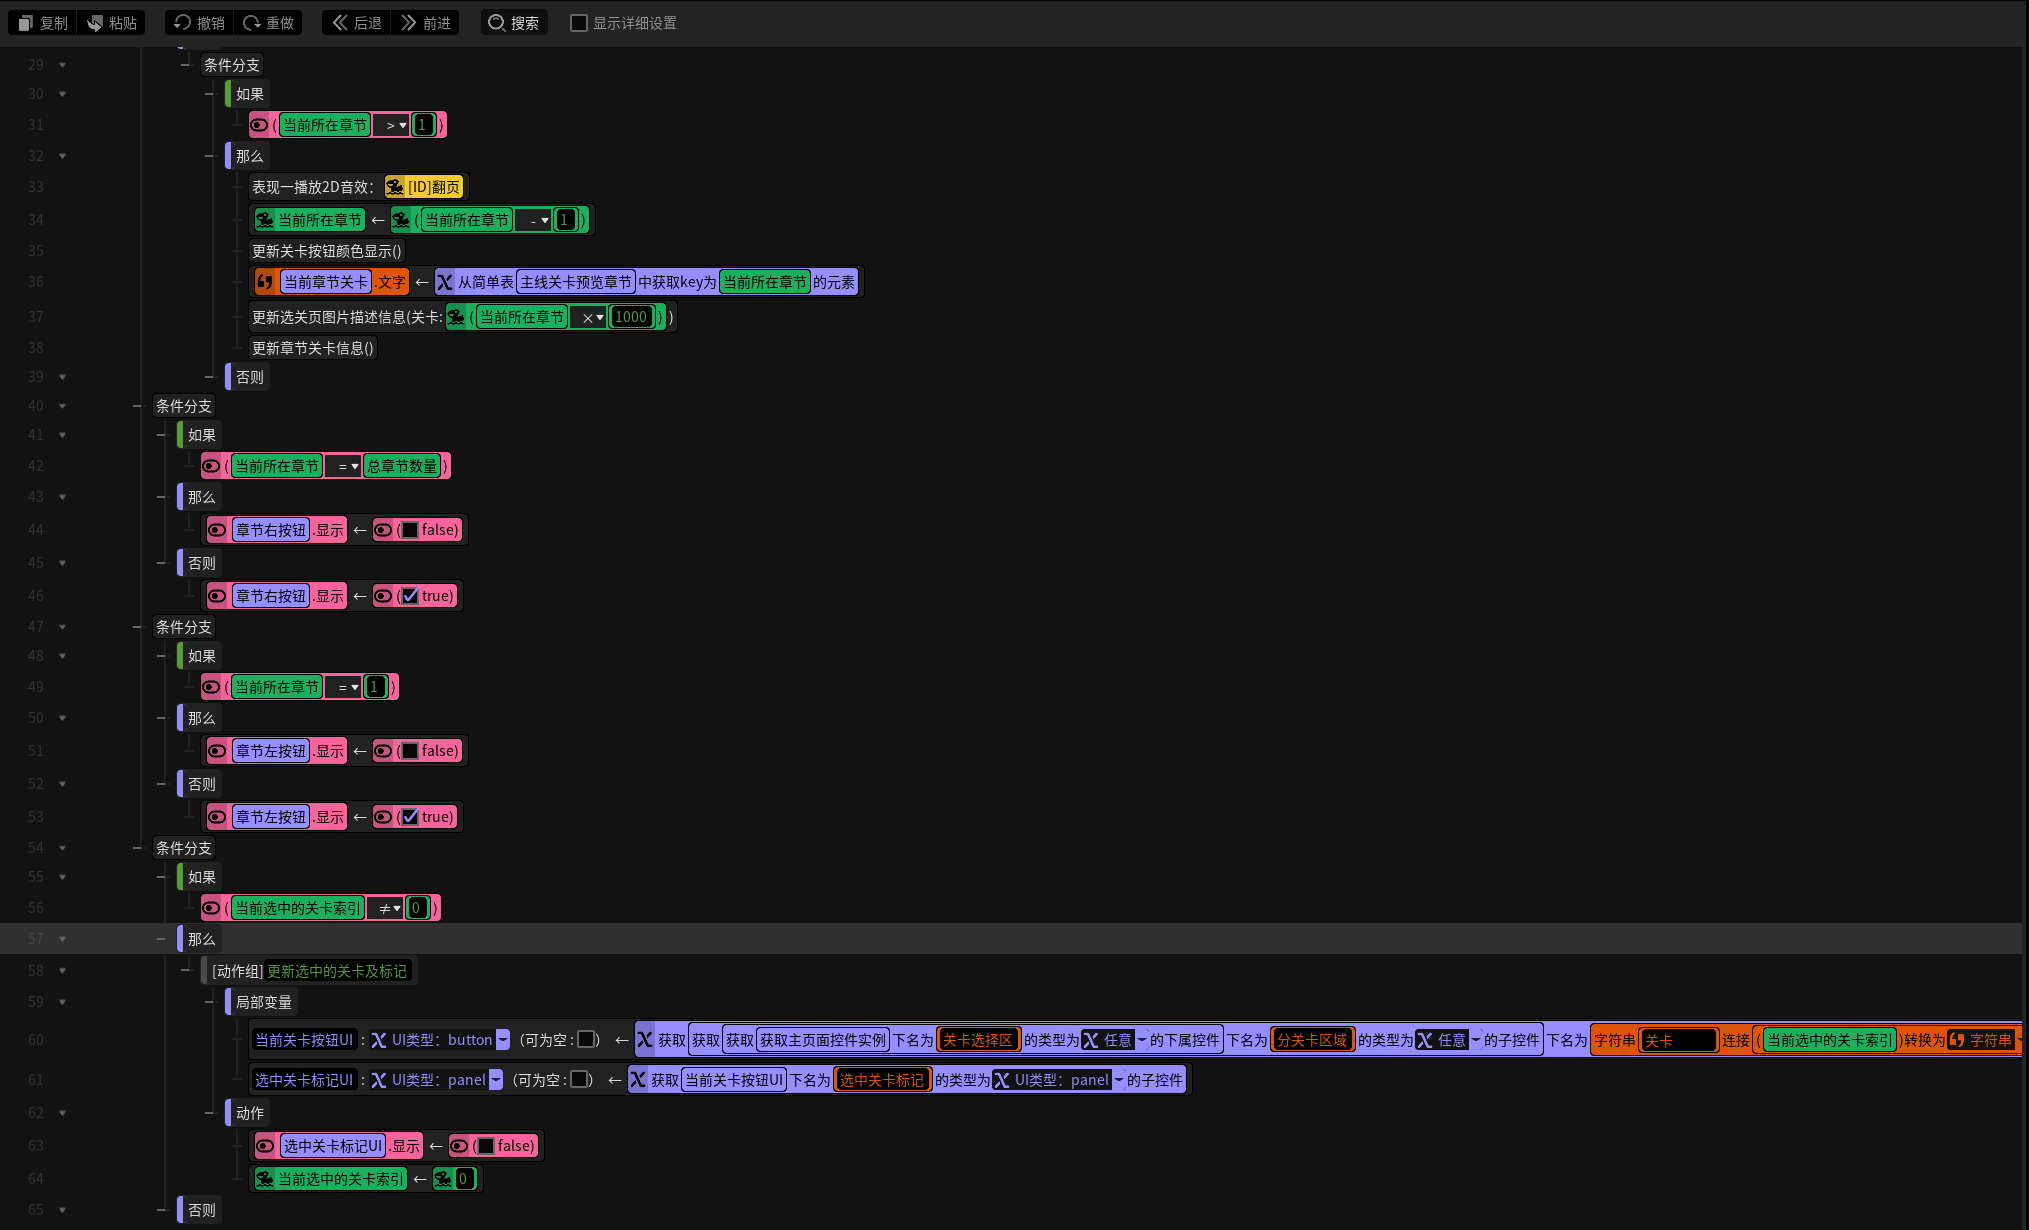Click the eye icon on line 31 condition

(259, 125)
